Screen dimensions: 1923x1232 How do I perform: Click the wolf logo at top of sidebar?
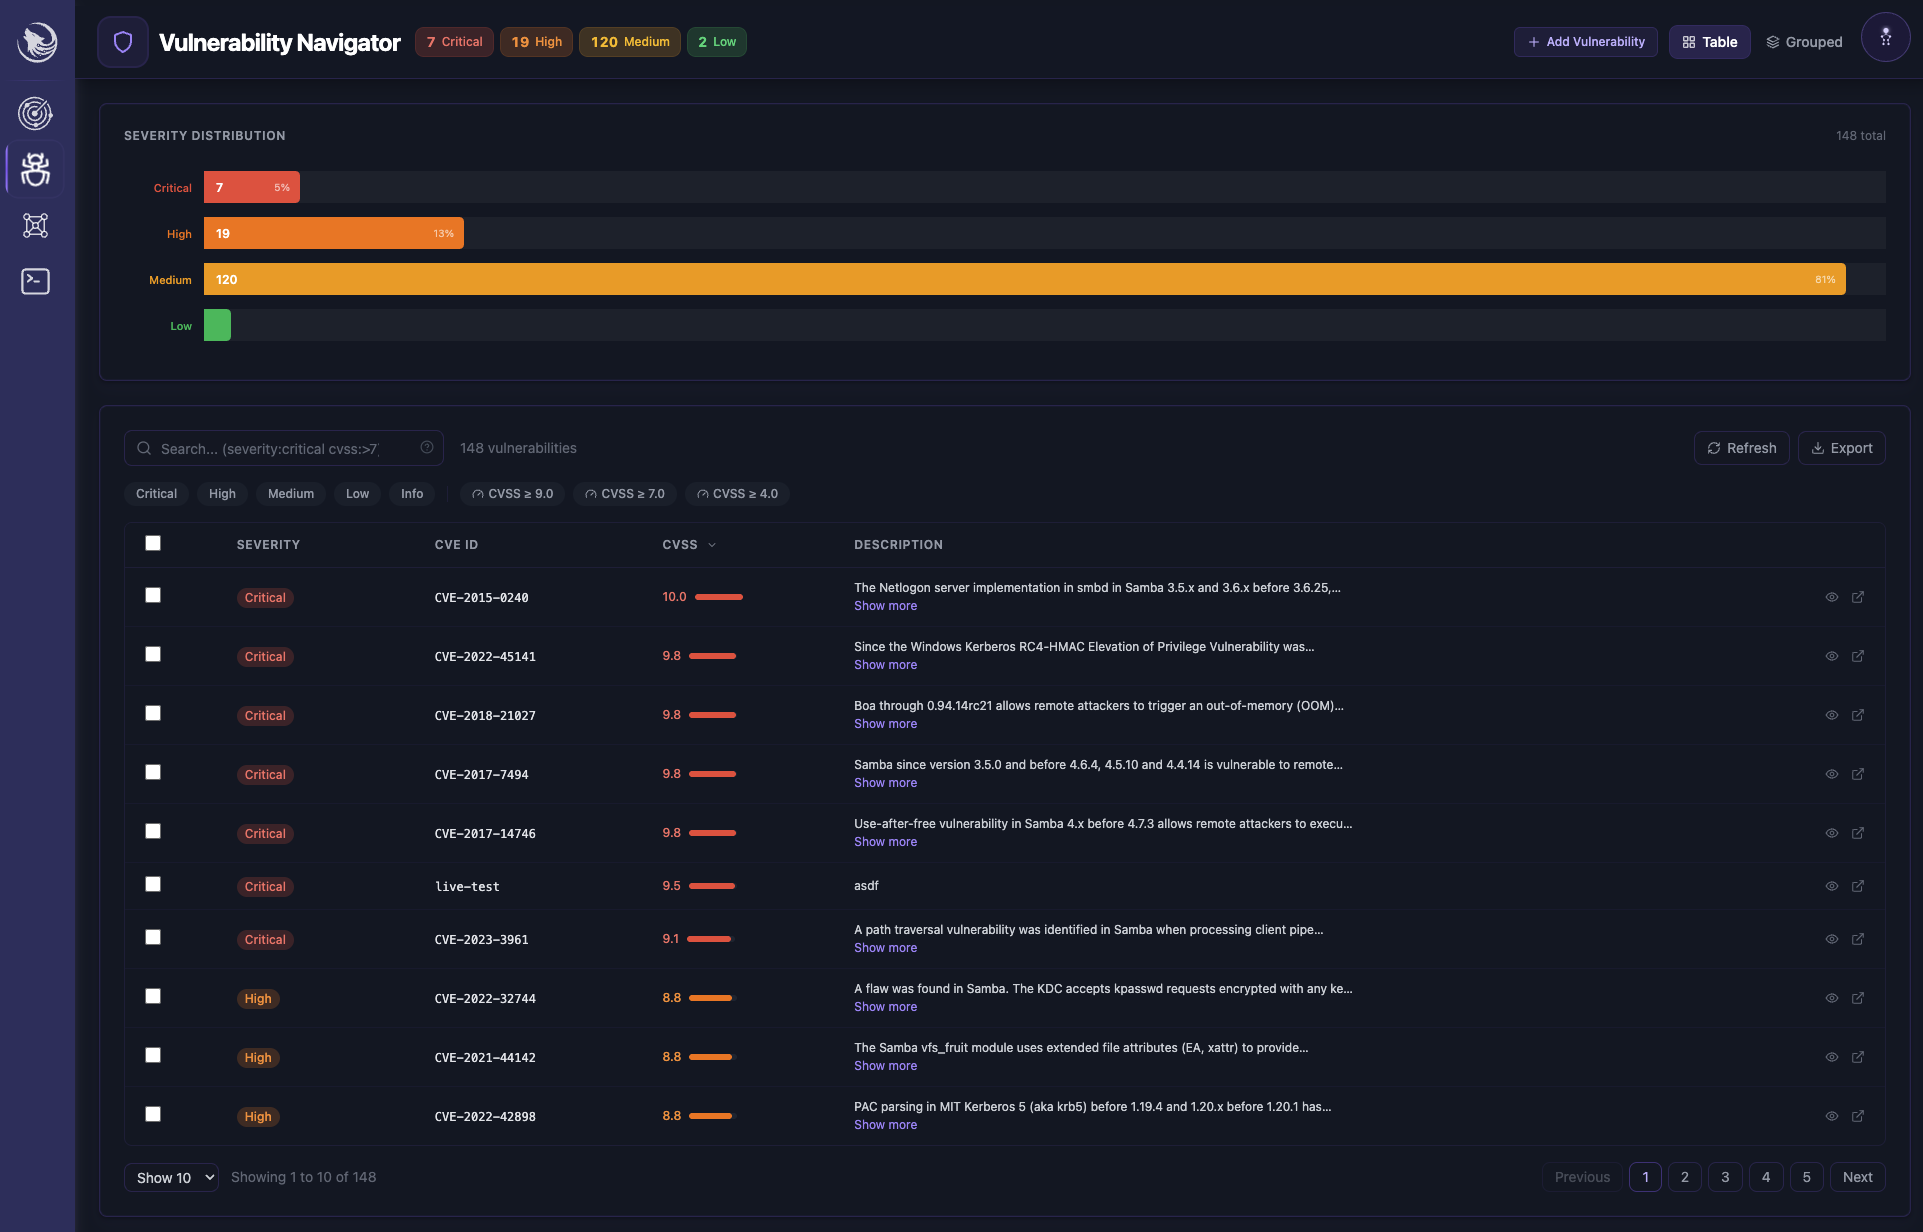[37, 42]
